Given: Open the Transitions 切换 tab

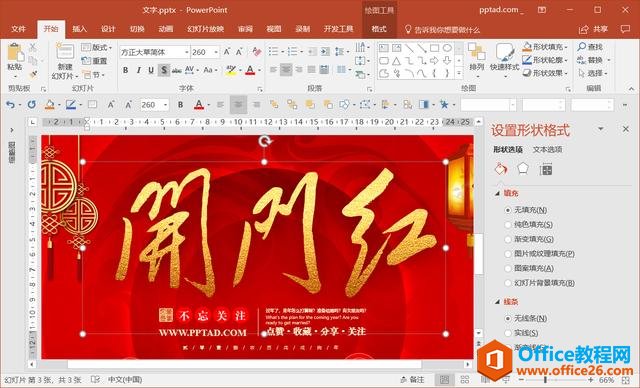Looking at the screenshot, I should point(137,29).
